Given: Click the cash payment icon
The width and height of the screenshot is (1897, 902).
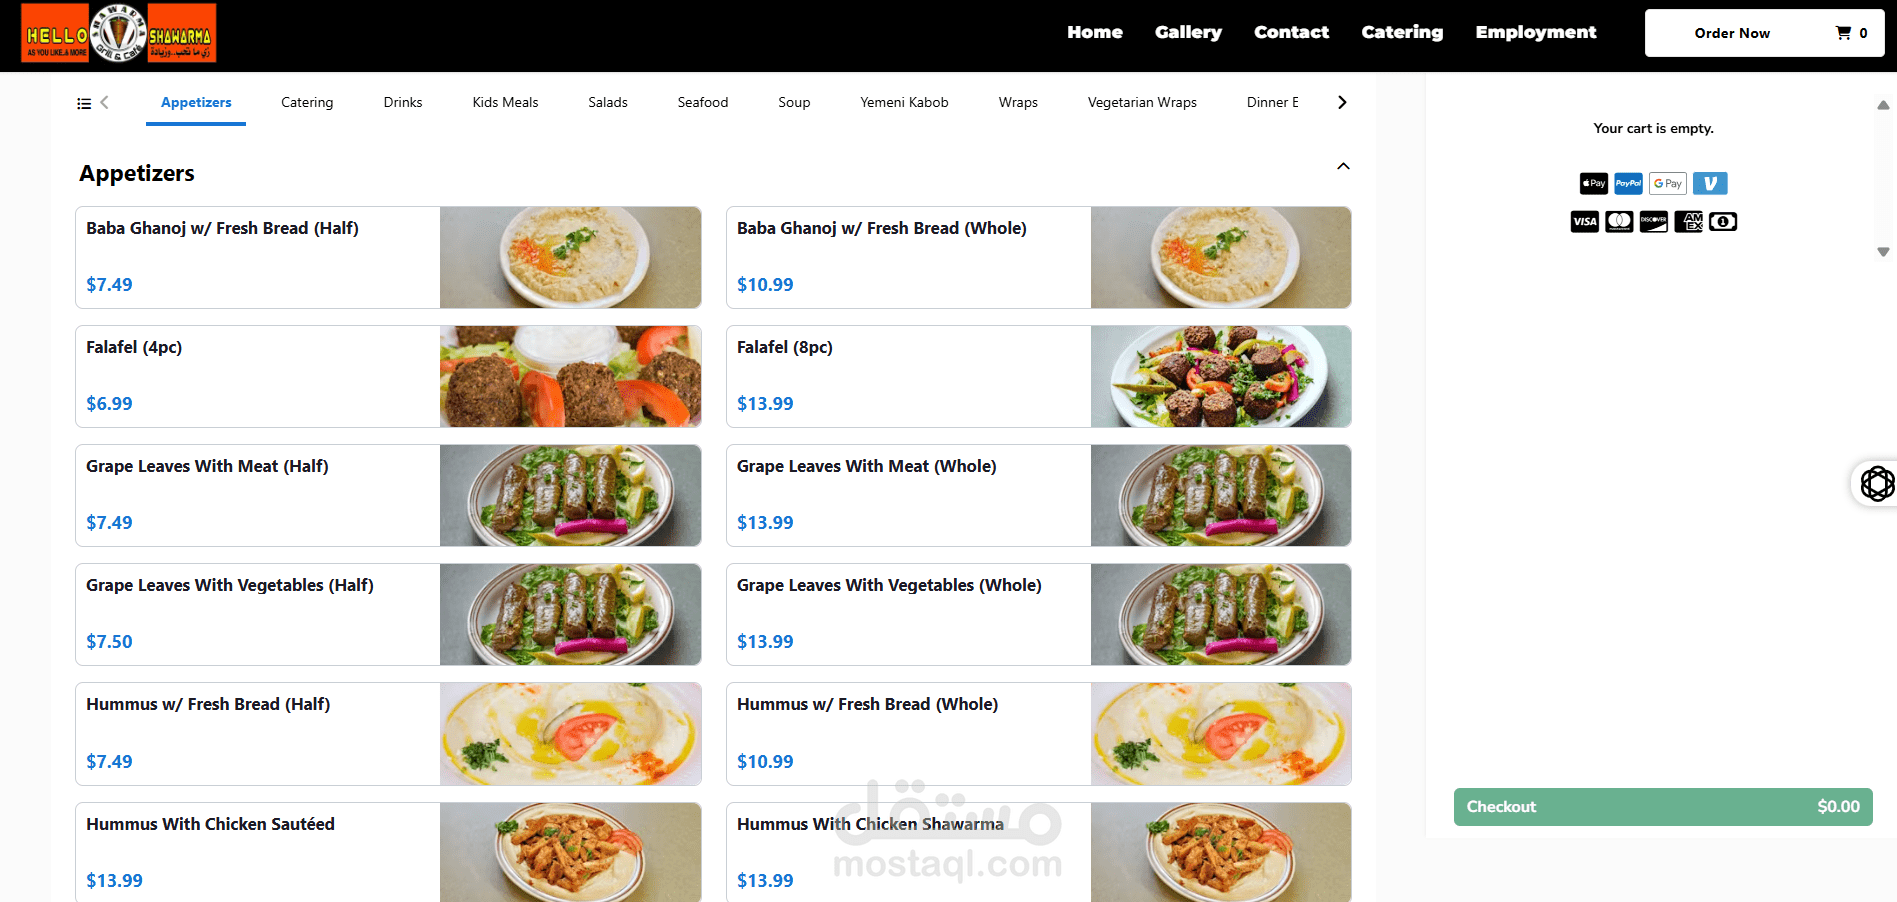Looking at the screenshot, I should click(x=1723, y=221).
